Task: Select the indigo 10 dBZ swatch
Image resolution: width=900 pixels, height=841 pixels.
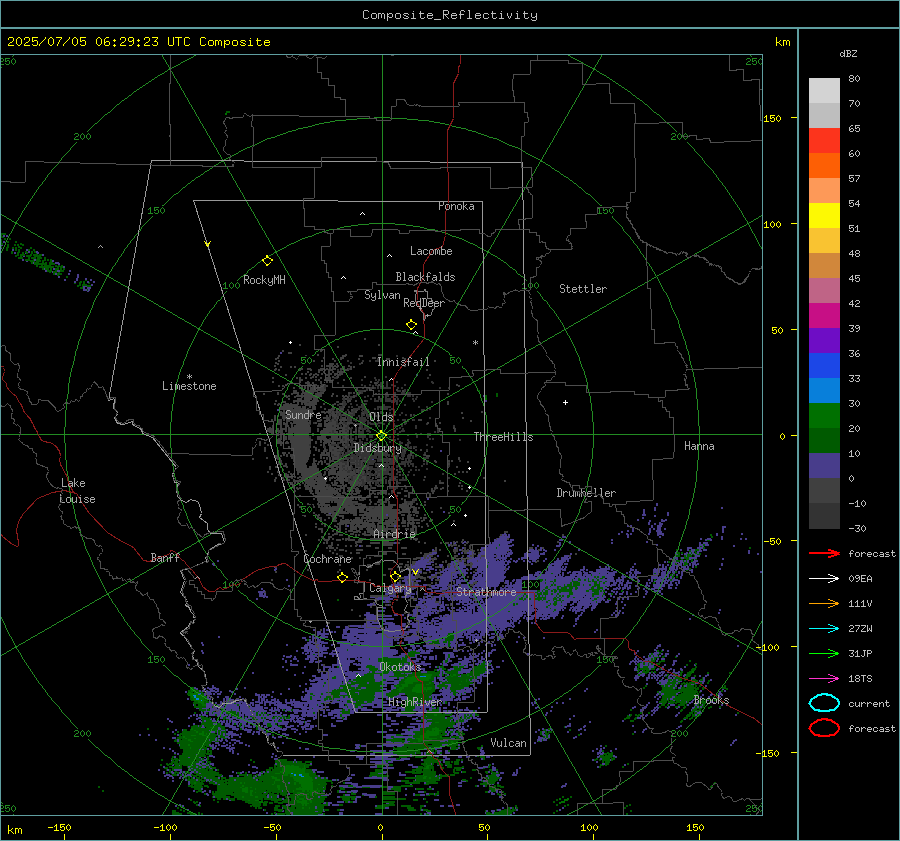Action: (x=824, y=465)
